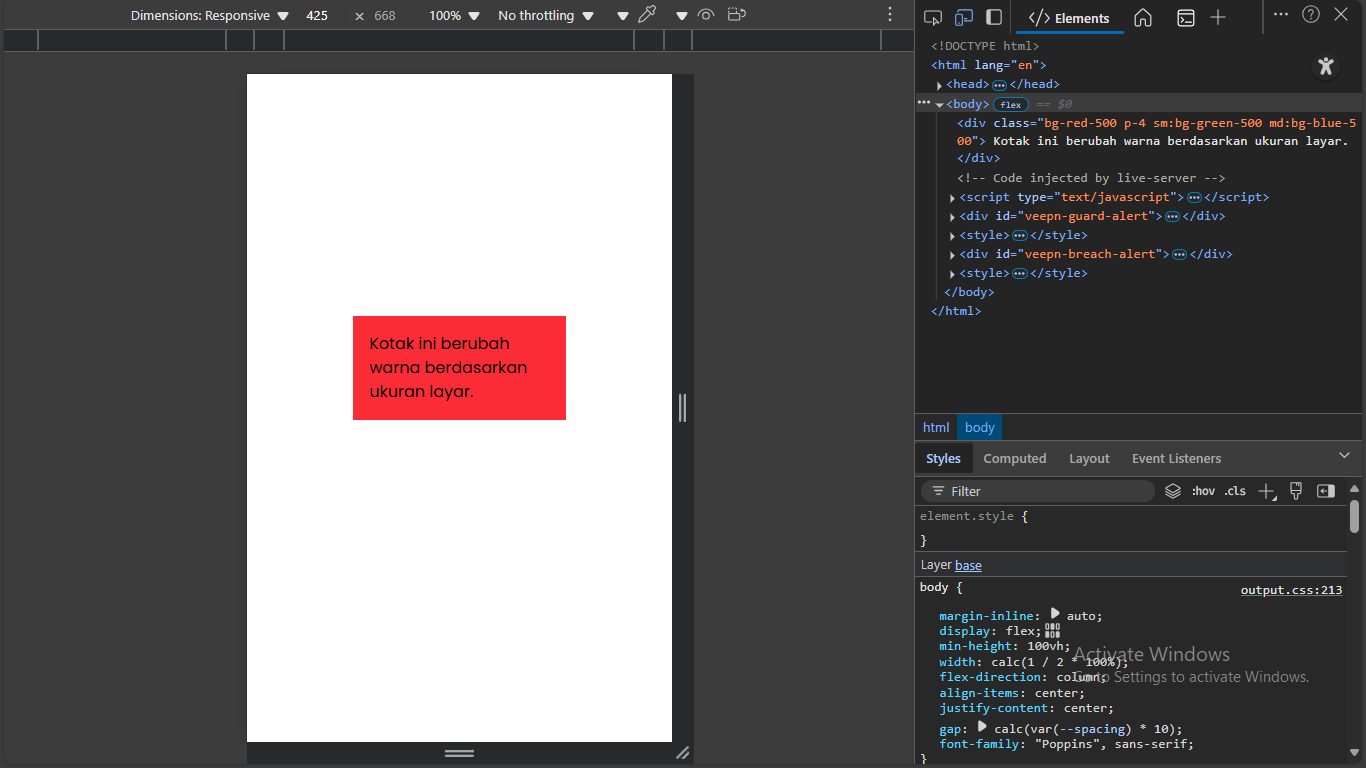Show more sidebar tabs chevron
The width and height of the screenshot is (1366, 768).
pos(1344,456)
